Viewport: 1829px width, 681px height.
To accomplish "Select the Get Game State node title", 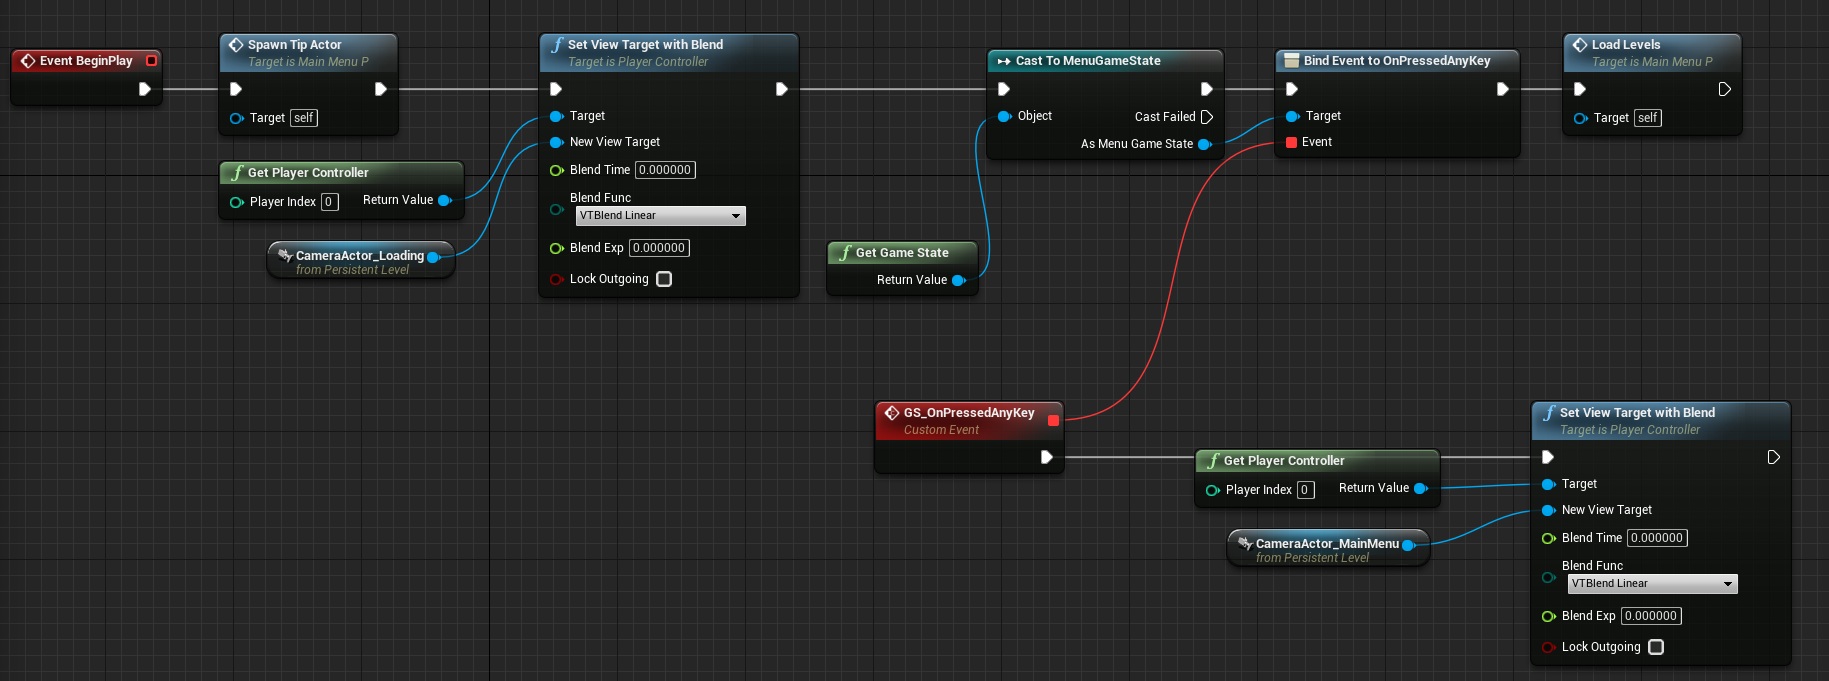I will coord(902,253).
